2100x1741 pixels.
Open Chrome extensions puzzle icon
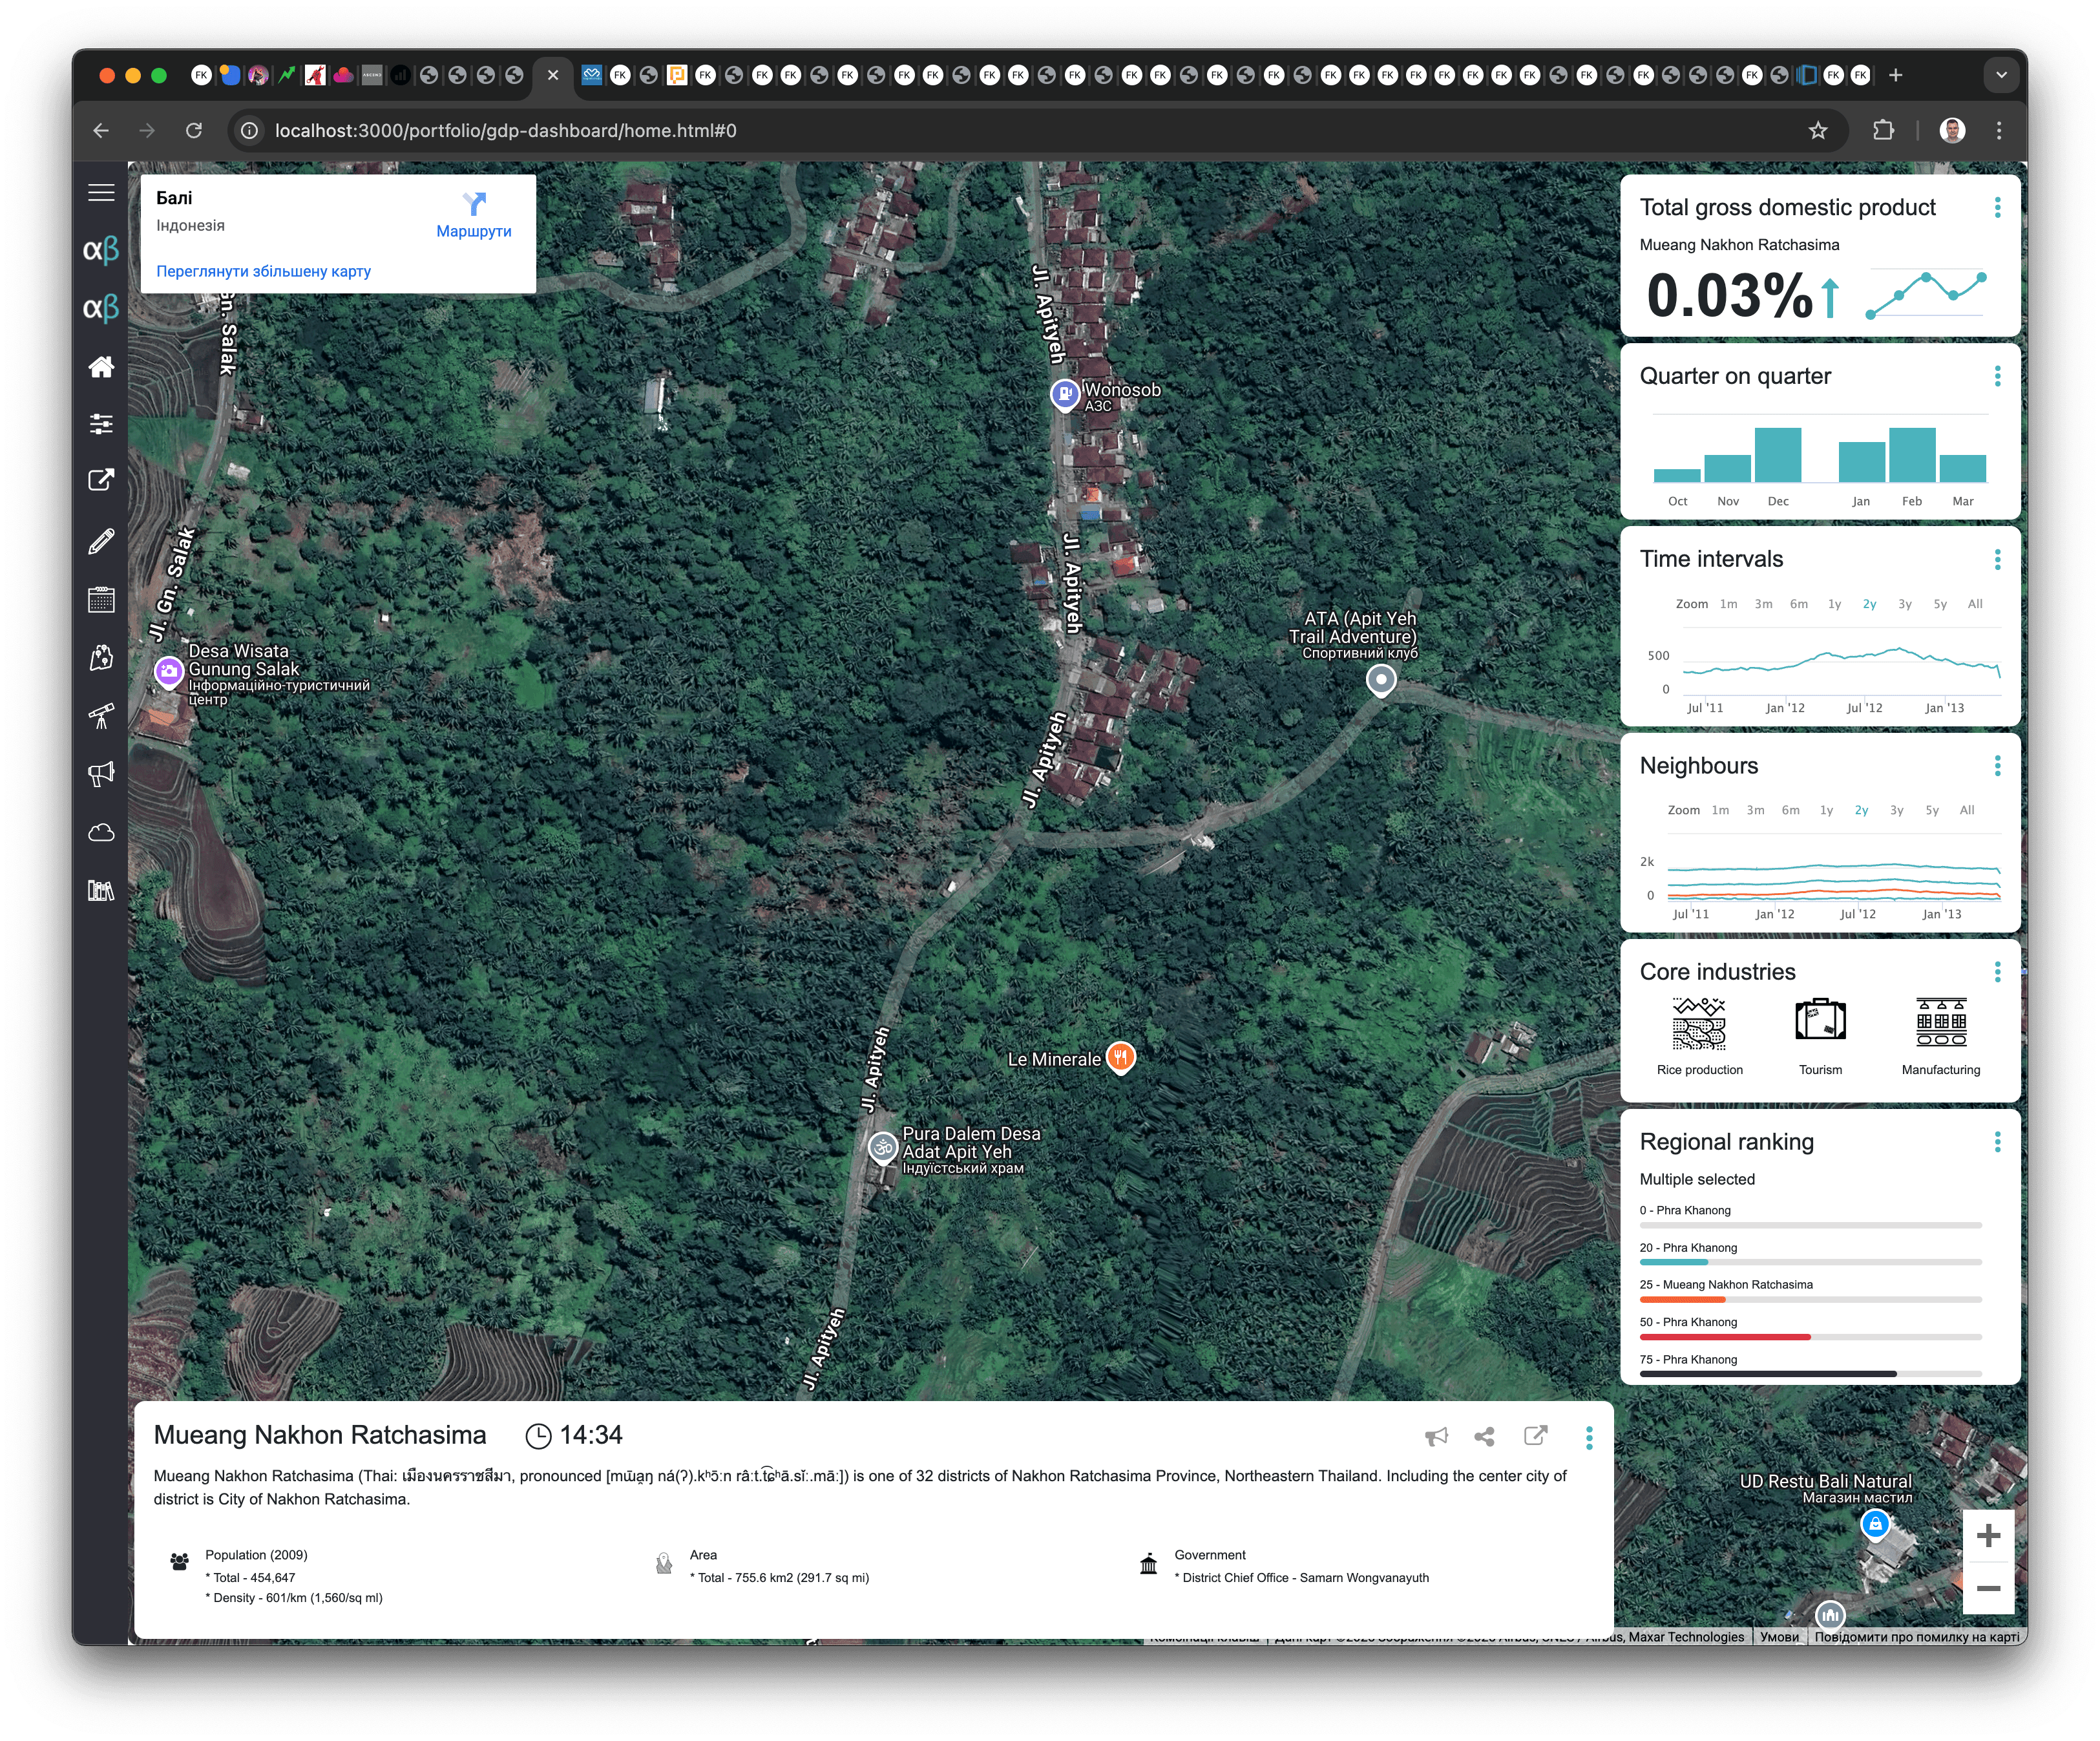pyautogui.click(x=1883, y=130)
